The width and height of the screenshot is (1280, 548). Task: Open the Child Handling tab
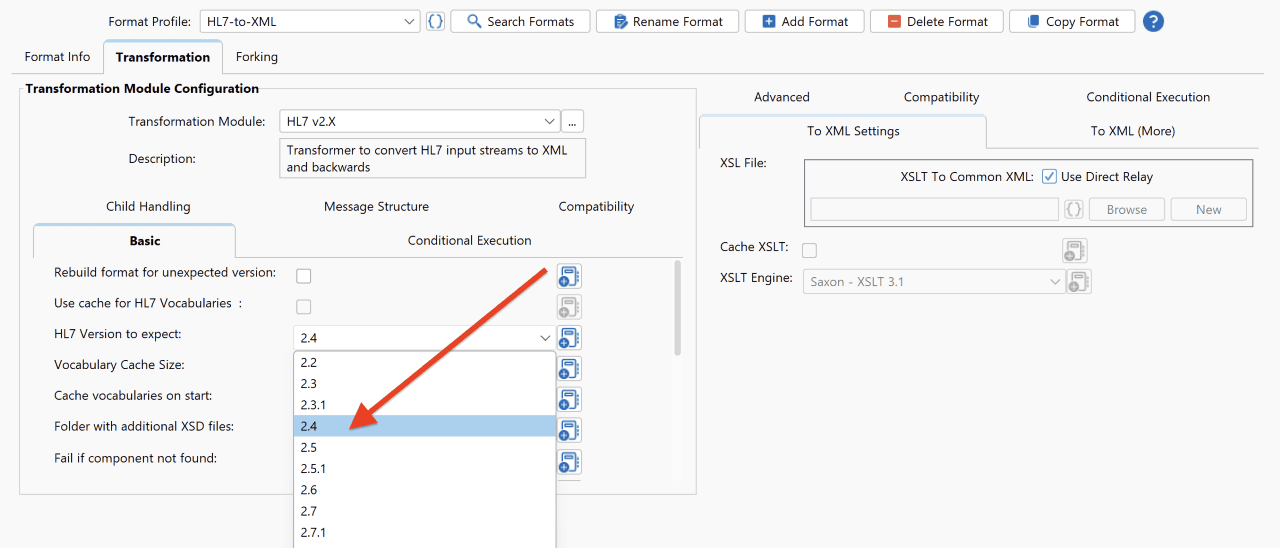pos(148,207)
